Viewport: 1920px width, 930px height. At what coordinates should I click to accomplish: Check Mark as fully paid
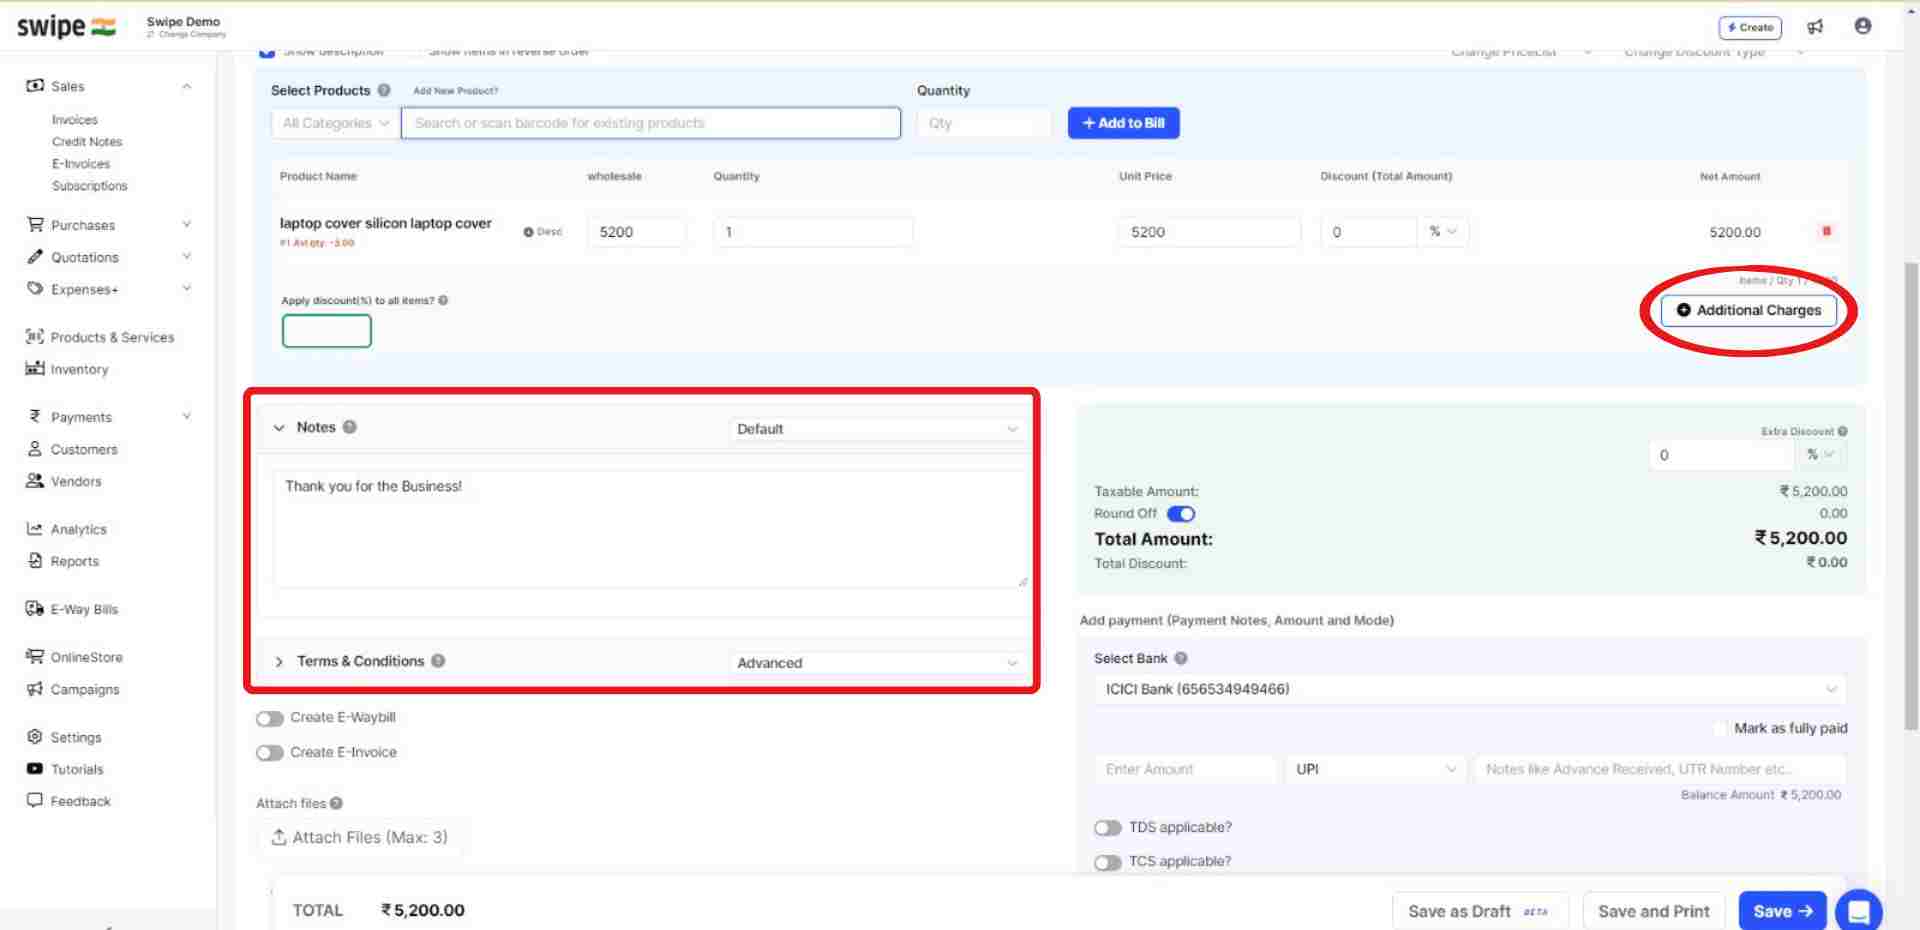pyautogui.click(x=1721, y=728)
